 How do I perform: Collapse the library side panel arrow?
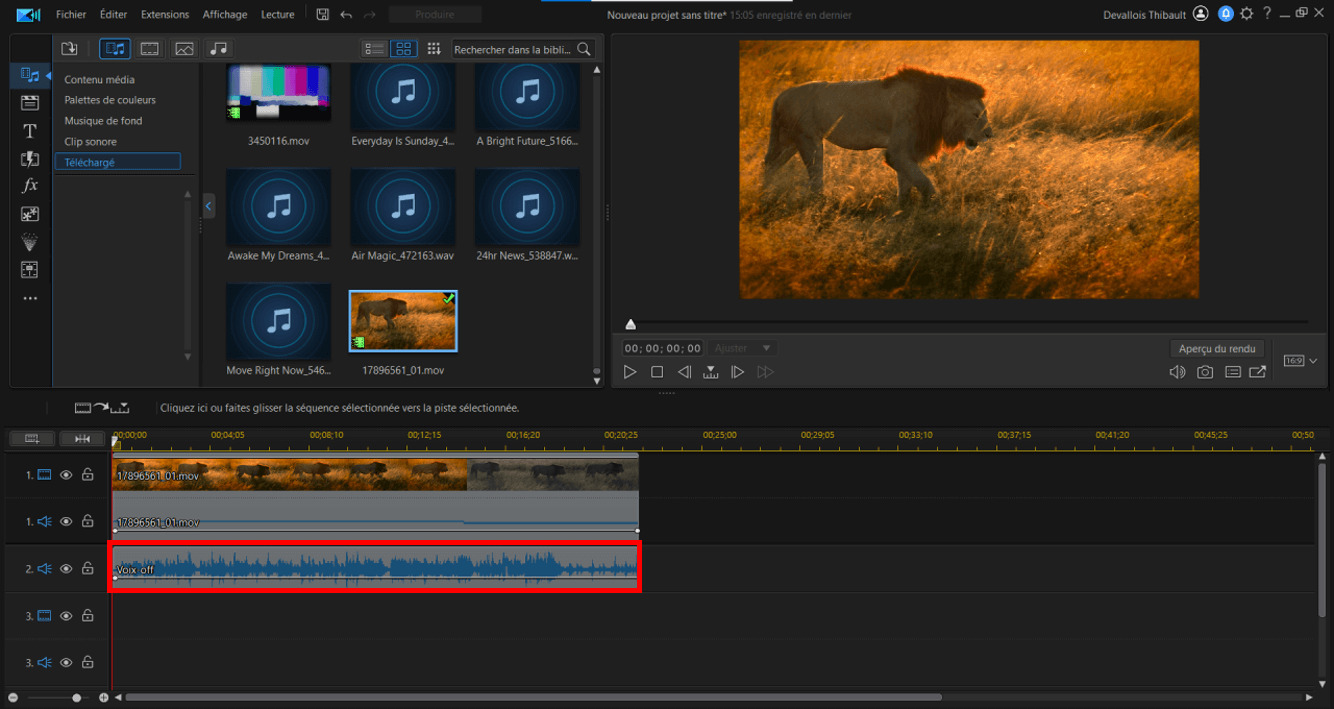pyautogui.click(x=209, y=205)
